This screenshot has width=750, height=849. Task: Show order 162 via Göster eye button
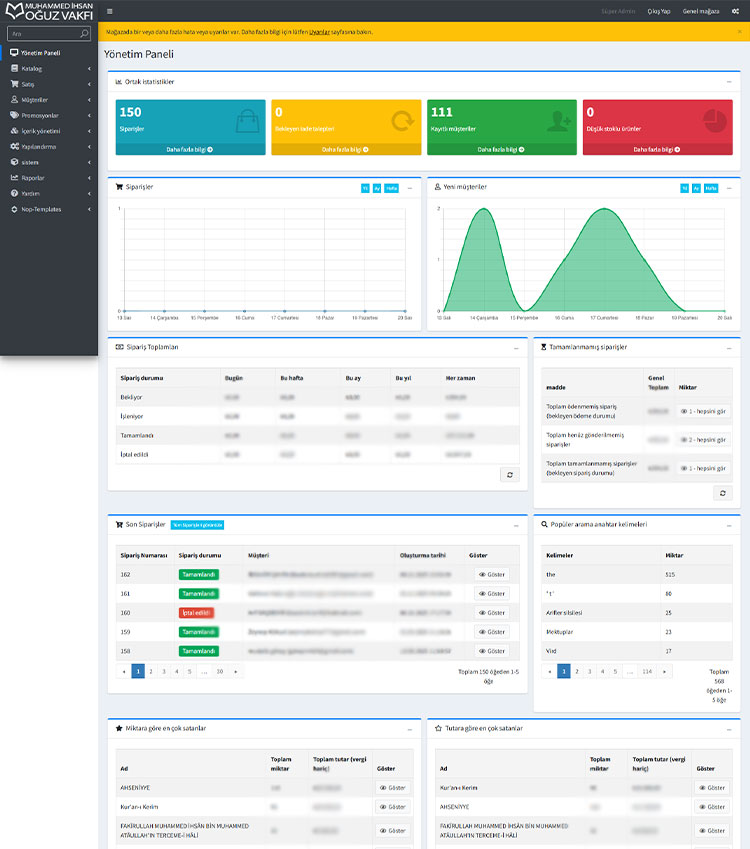point(492,574)
